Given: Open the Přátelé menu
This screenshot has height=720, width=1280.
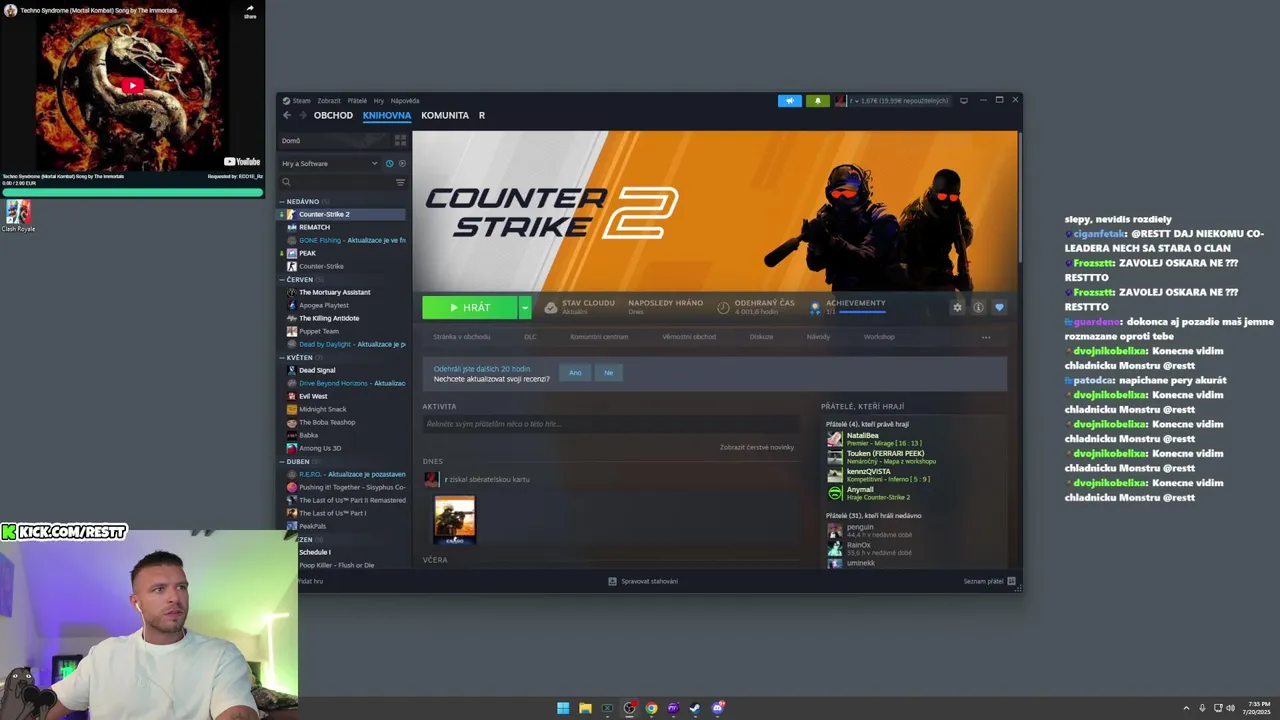Looking at the screenshot, I should coord(357,101).
